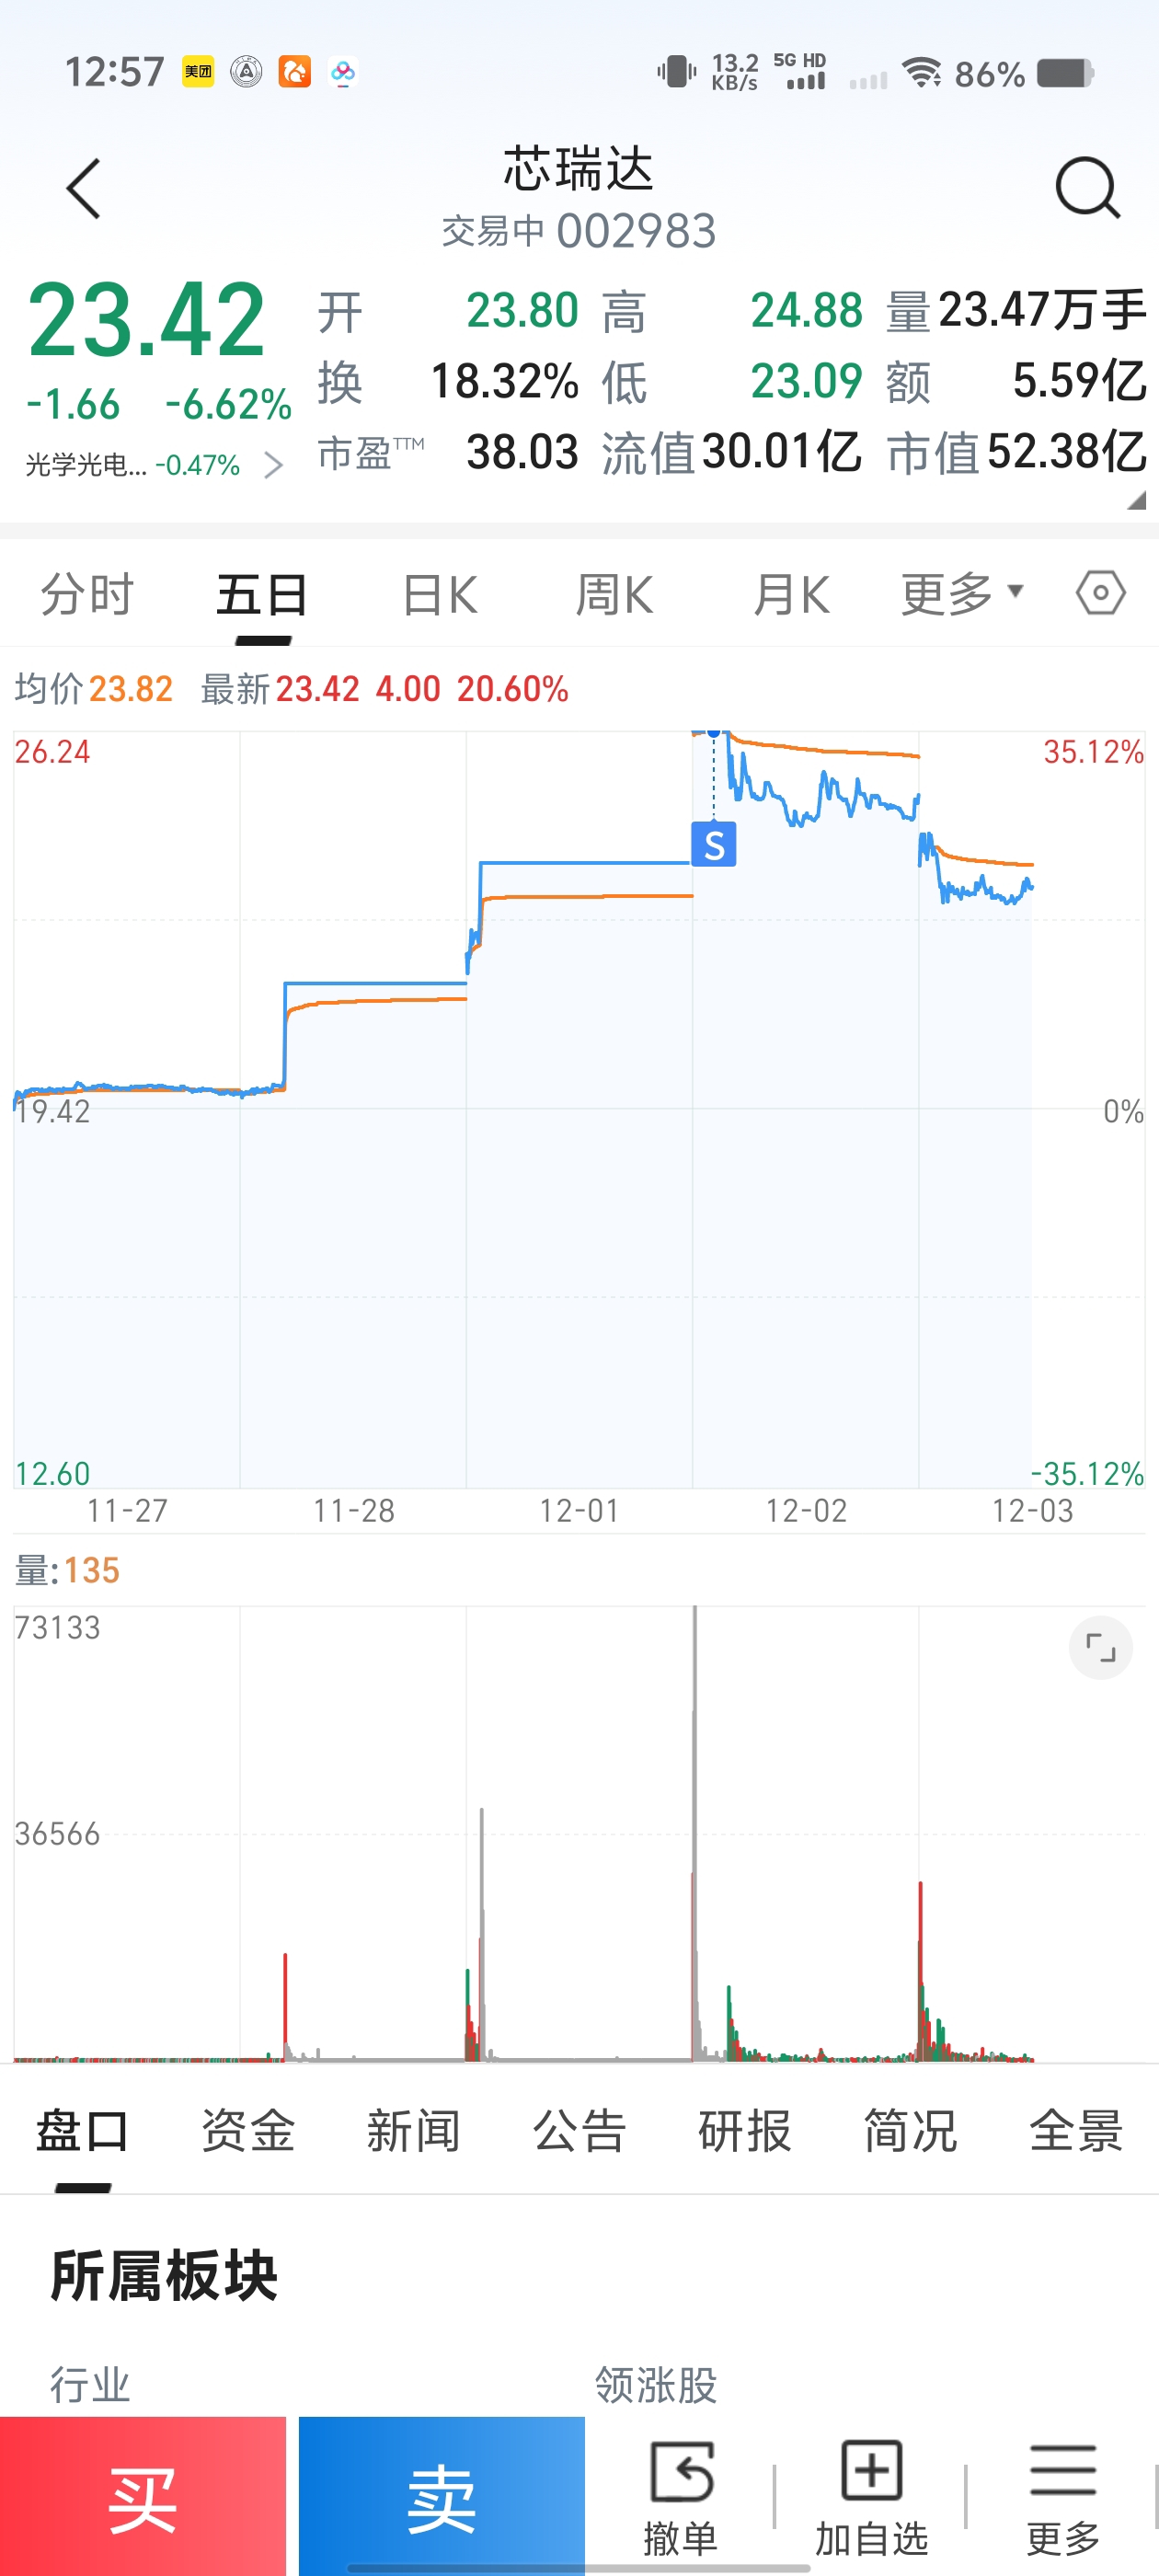Open the 更多 chart period dropdown
This screenshot has width=1159, height=2576.
(962, 595)
